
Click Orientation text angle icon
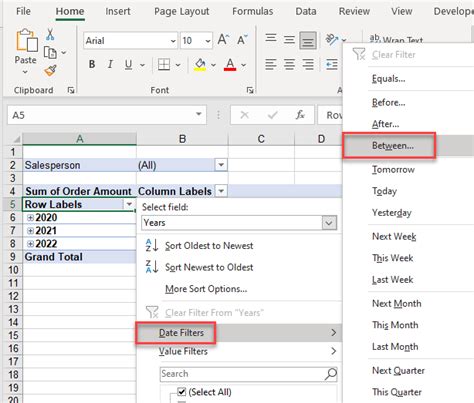click(332, 40)
